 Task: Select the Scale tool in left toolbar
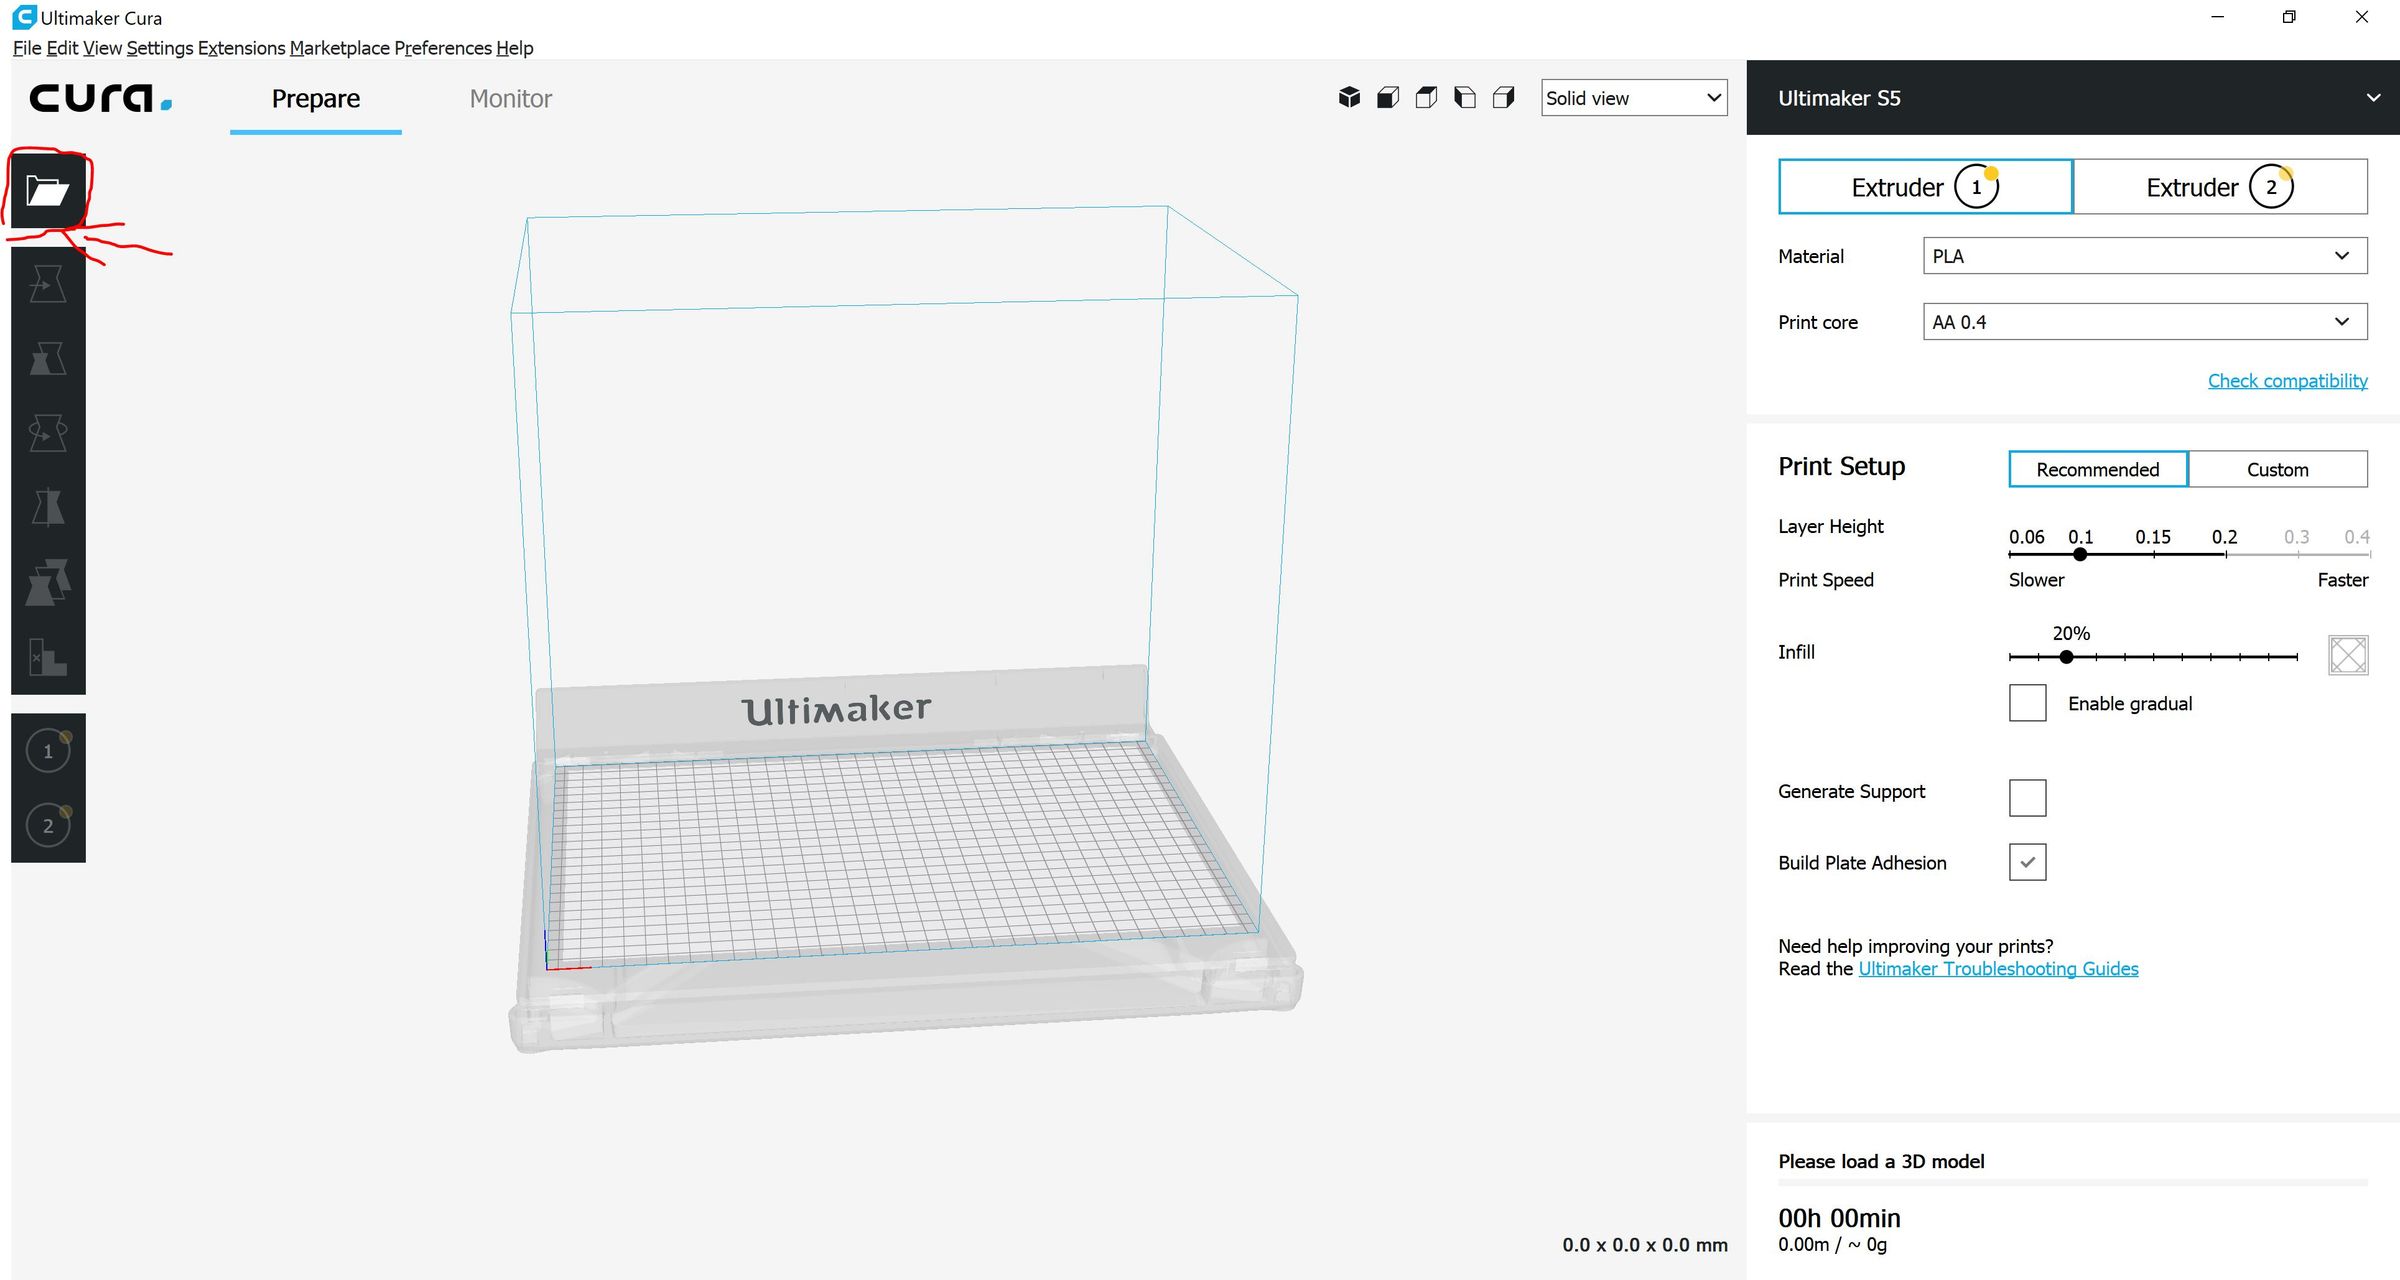tap(48, 359)
